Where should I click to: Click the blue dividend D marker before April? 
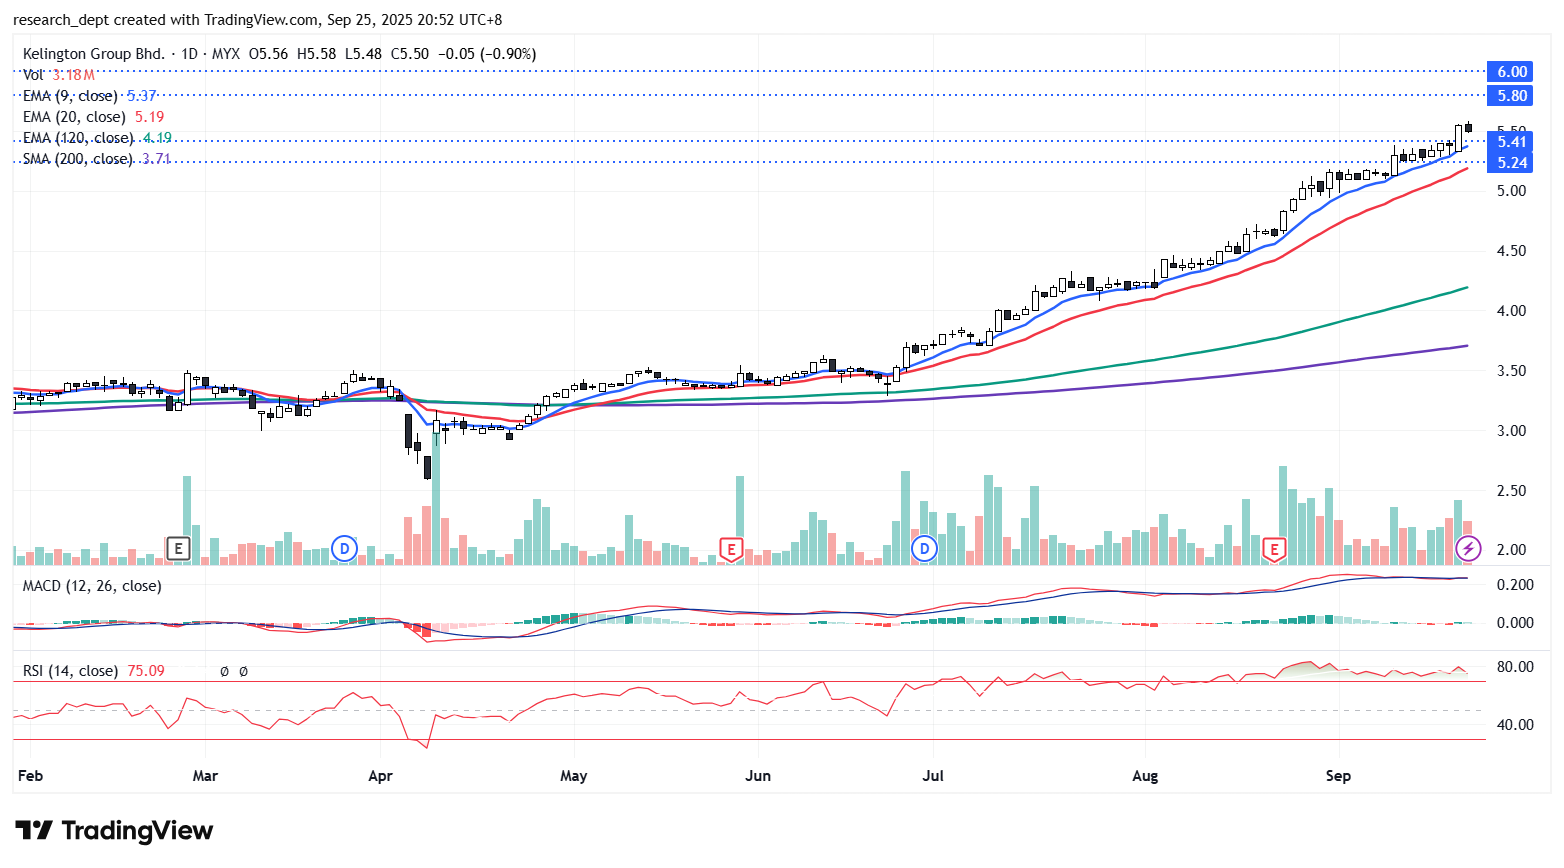click(345, 548)
